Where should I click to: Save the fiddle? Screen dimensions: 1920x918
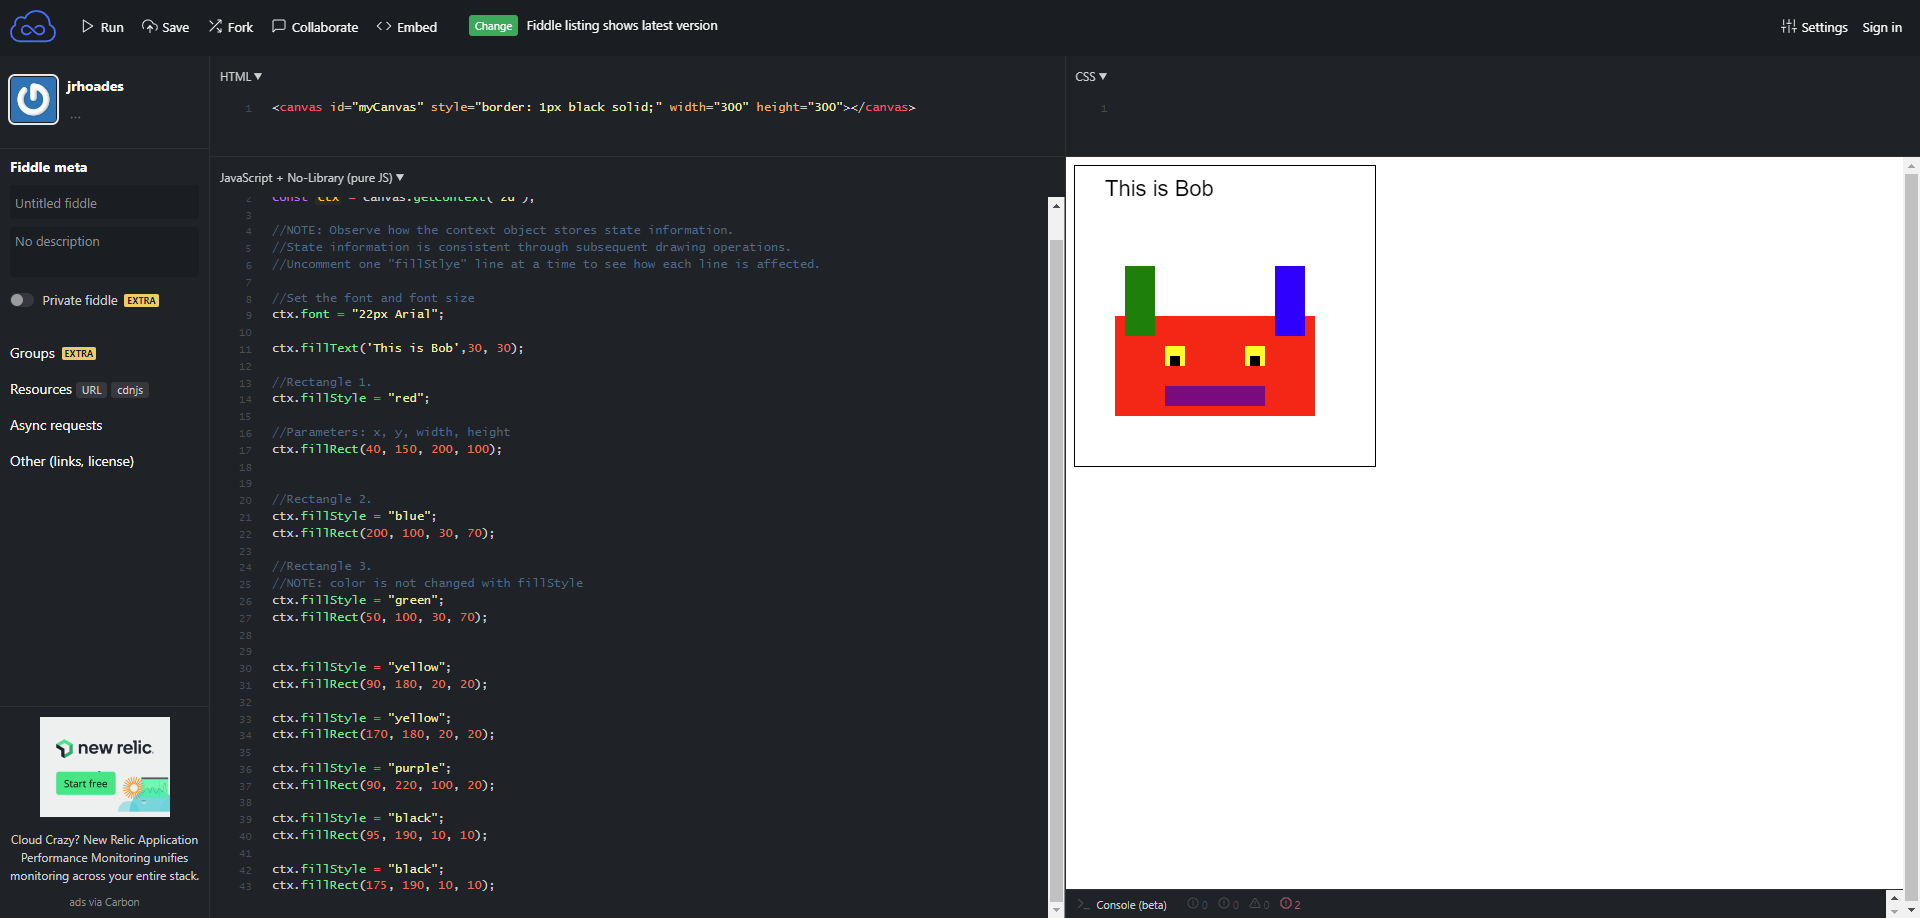point(166,27)
